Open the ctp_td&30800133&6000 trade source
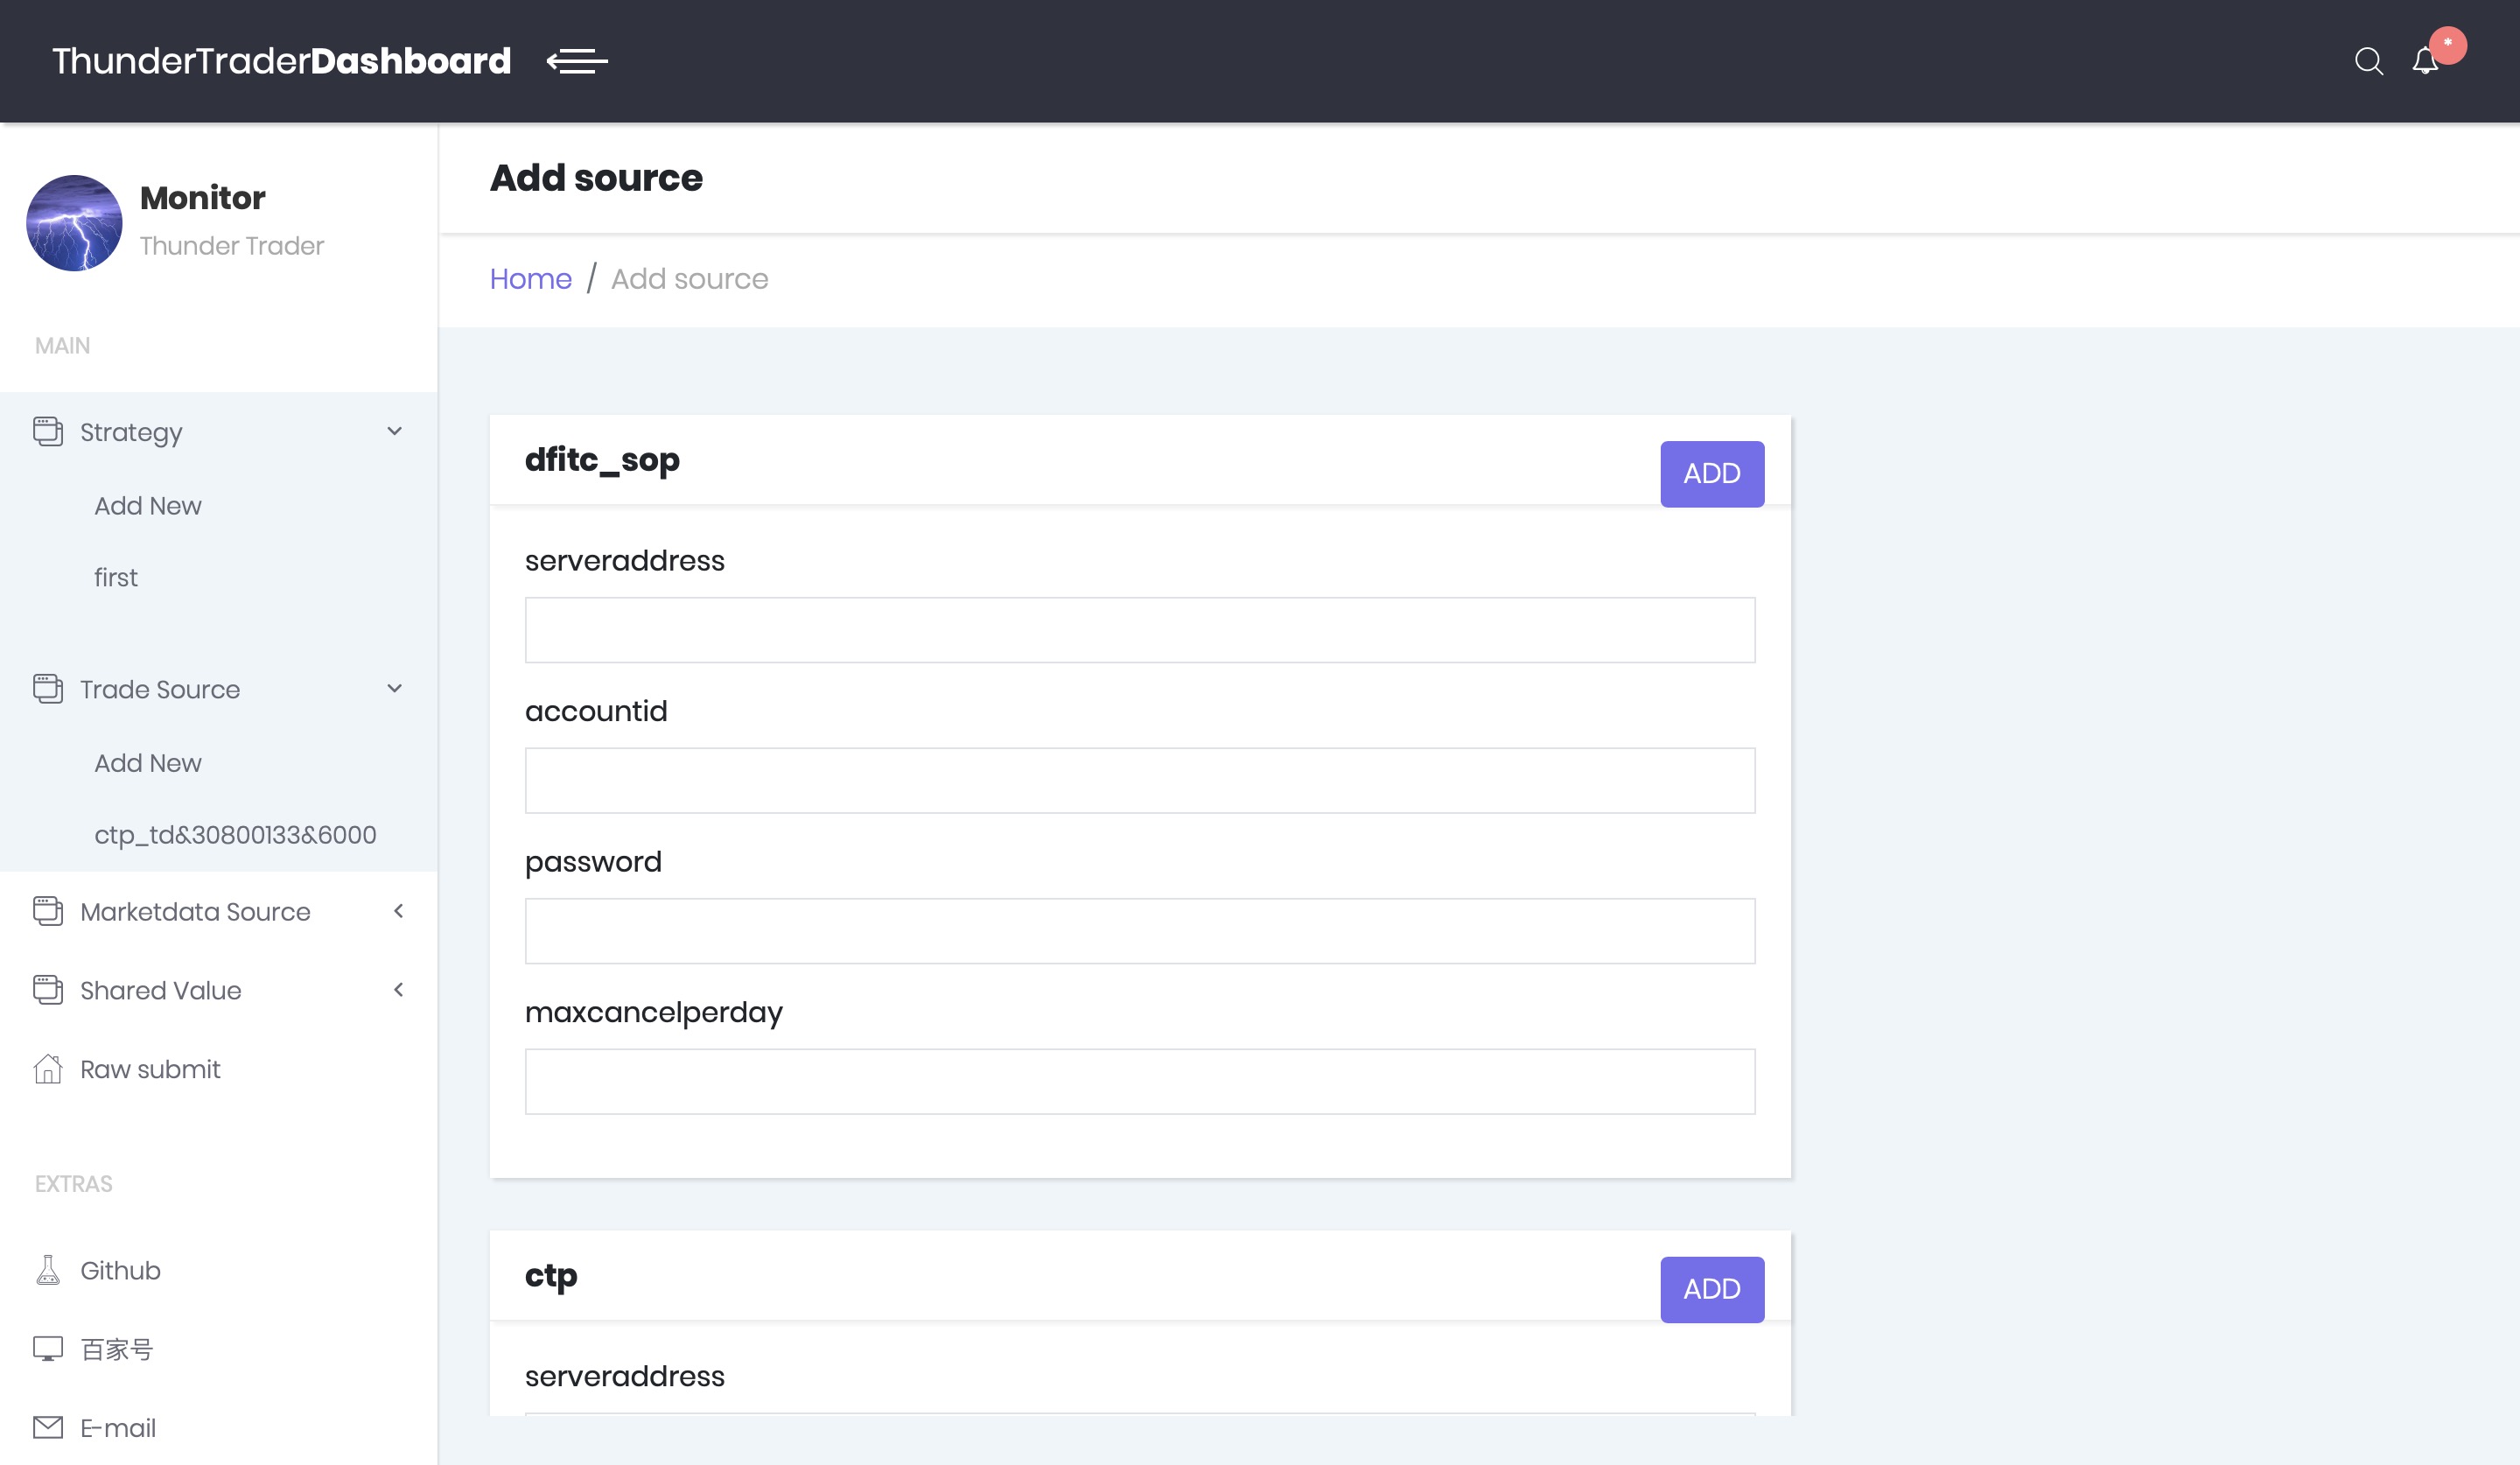 [235, 834]
